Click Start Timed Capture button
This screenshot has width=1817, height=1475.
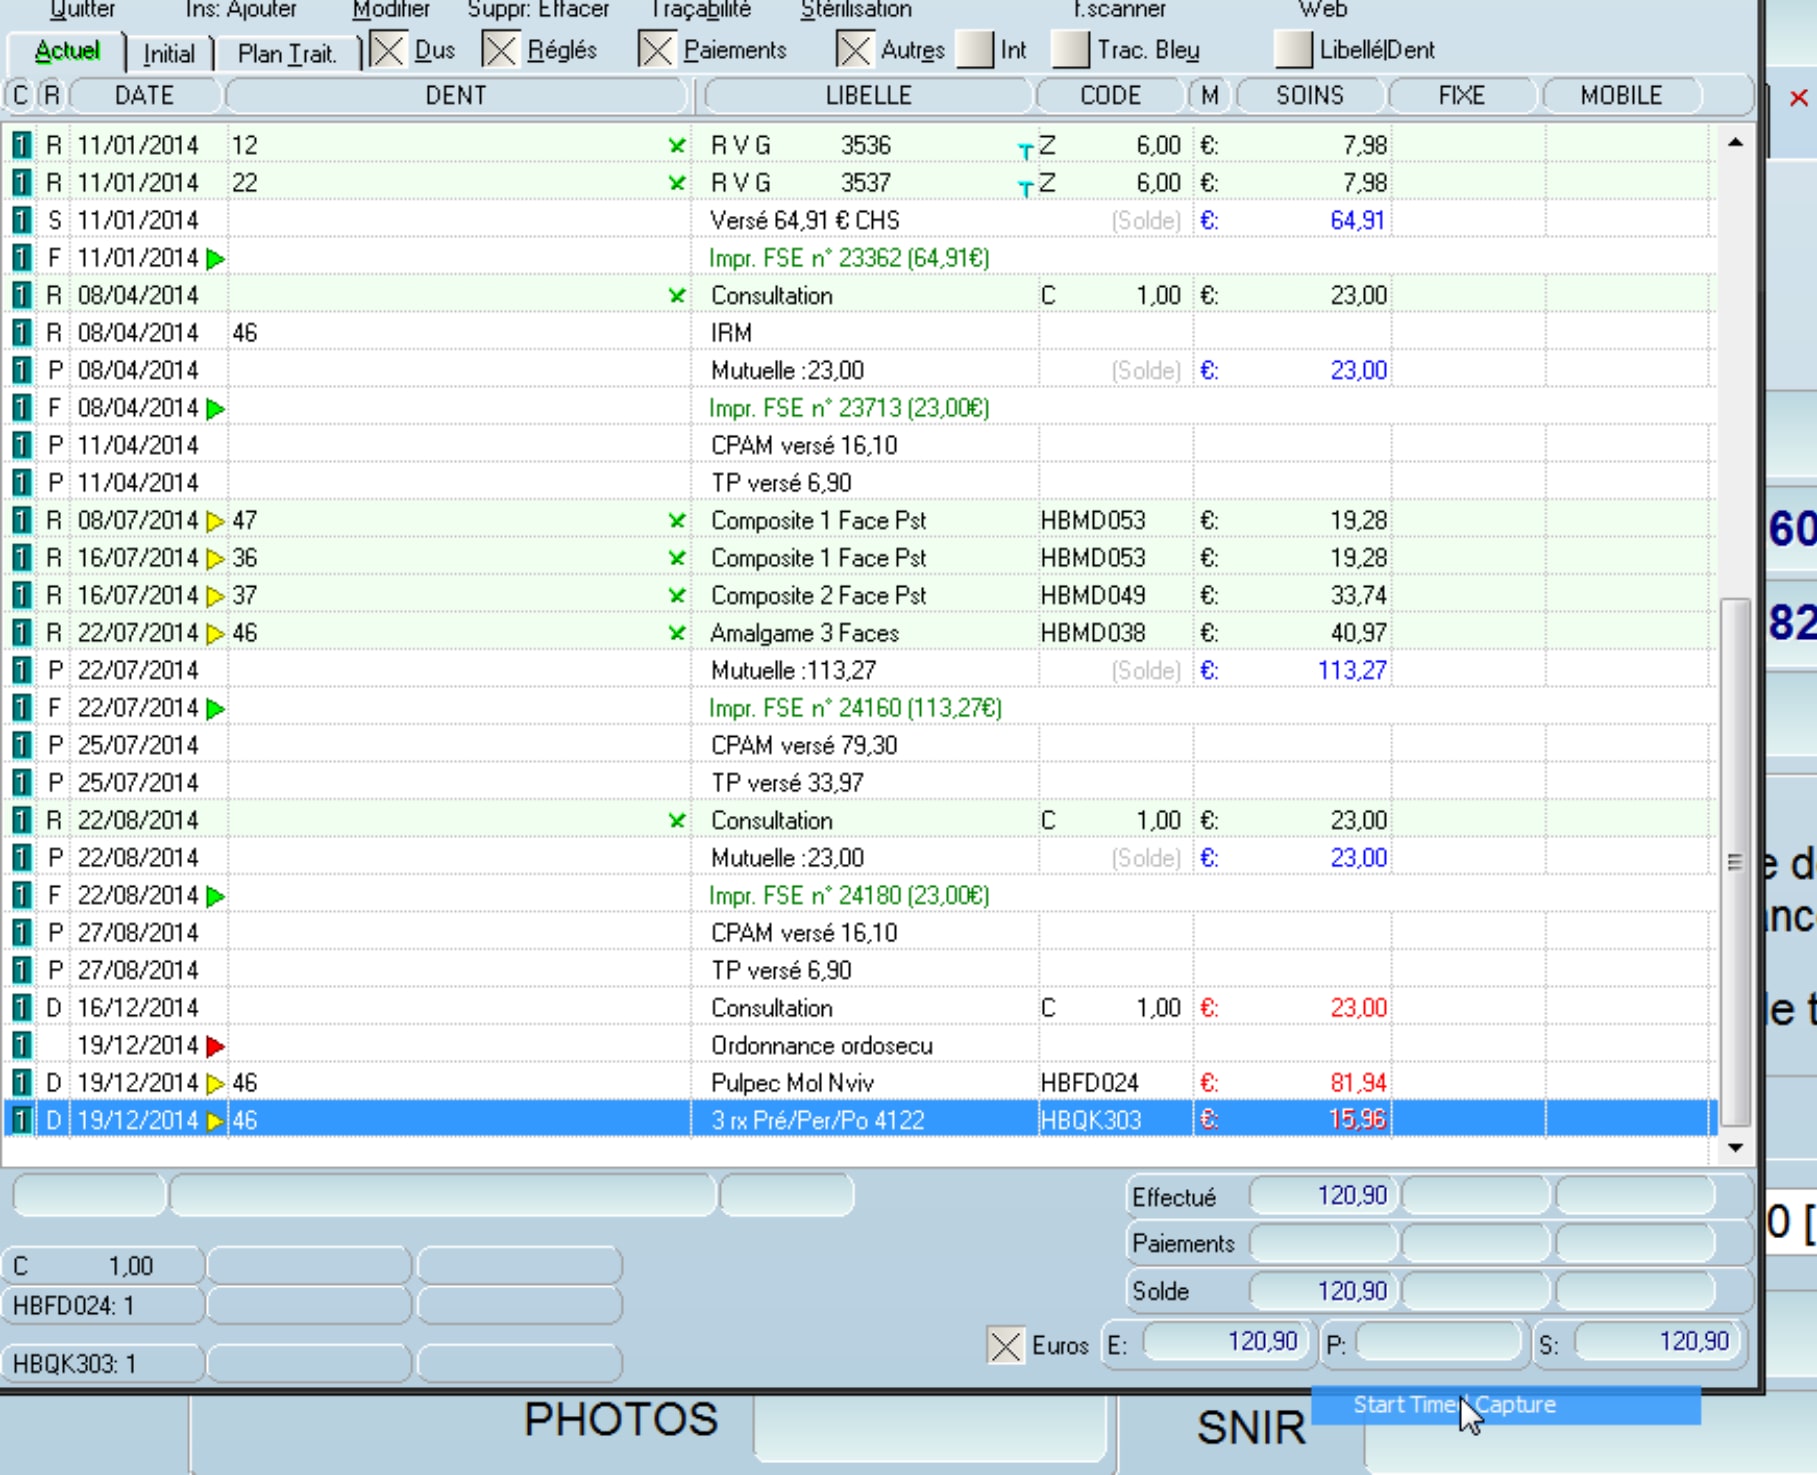(1504, 1405)
